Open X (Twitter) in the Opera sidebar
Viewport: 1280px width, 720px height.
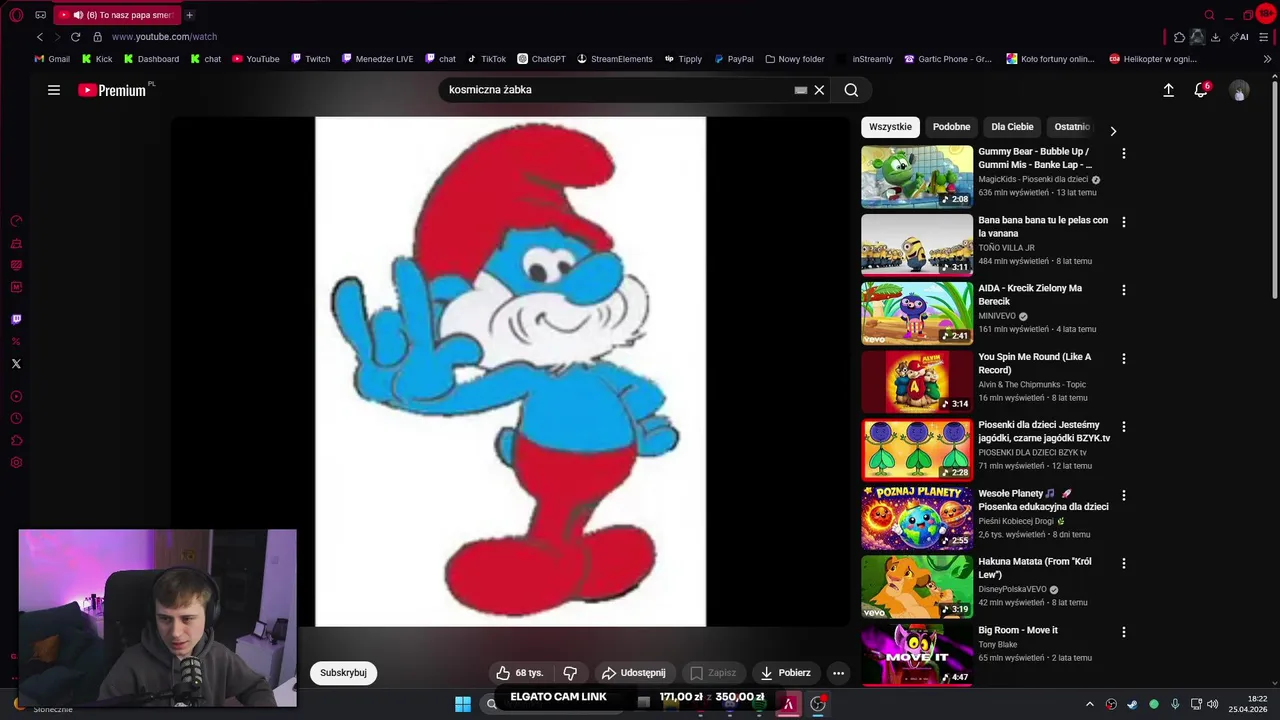point(16,364)
